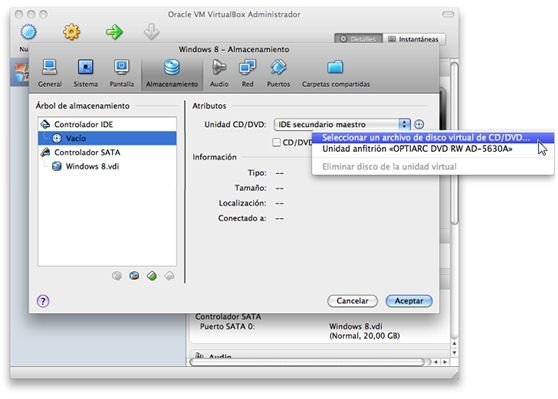Image resolution: width=558 pixels, height=399 pixels.
Task: Click the remove controller icon below the tree
Action: point(169,275)
